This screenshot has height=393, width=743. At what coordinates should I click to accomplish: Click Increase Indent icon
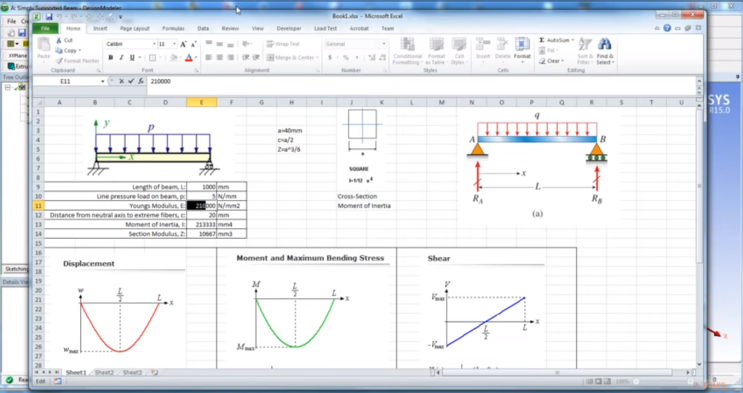(256, 57)
